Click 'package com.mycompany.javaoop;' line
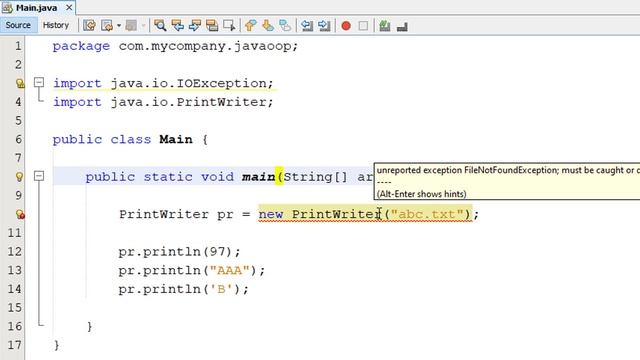 [x=176, y=46]
